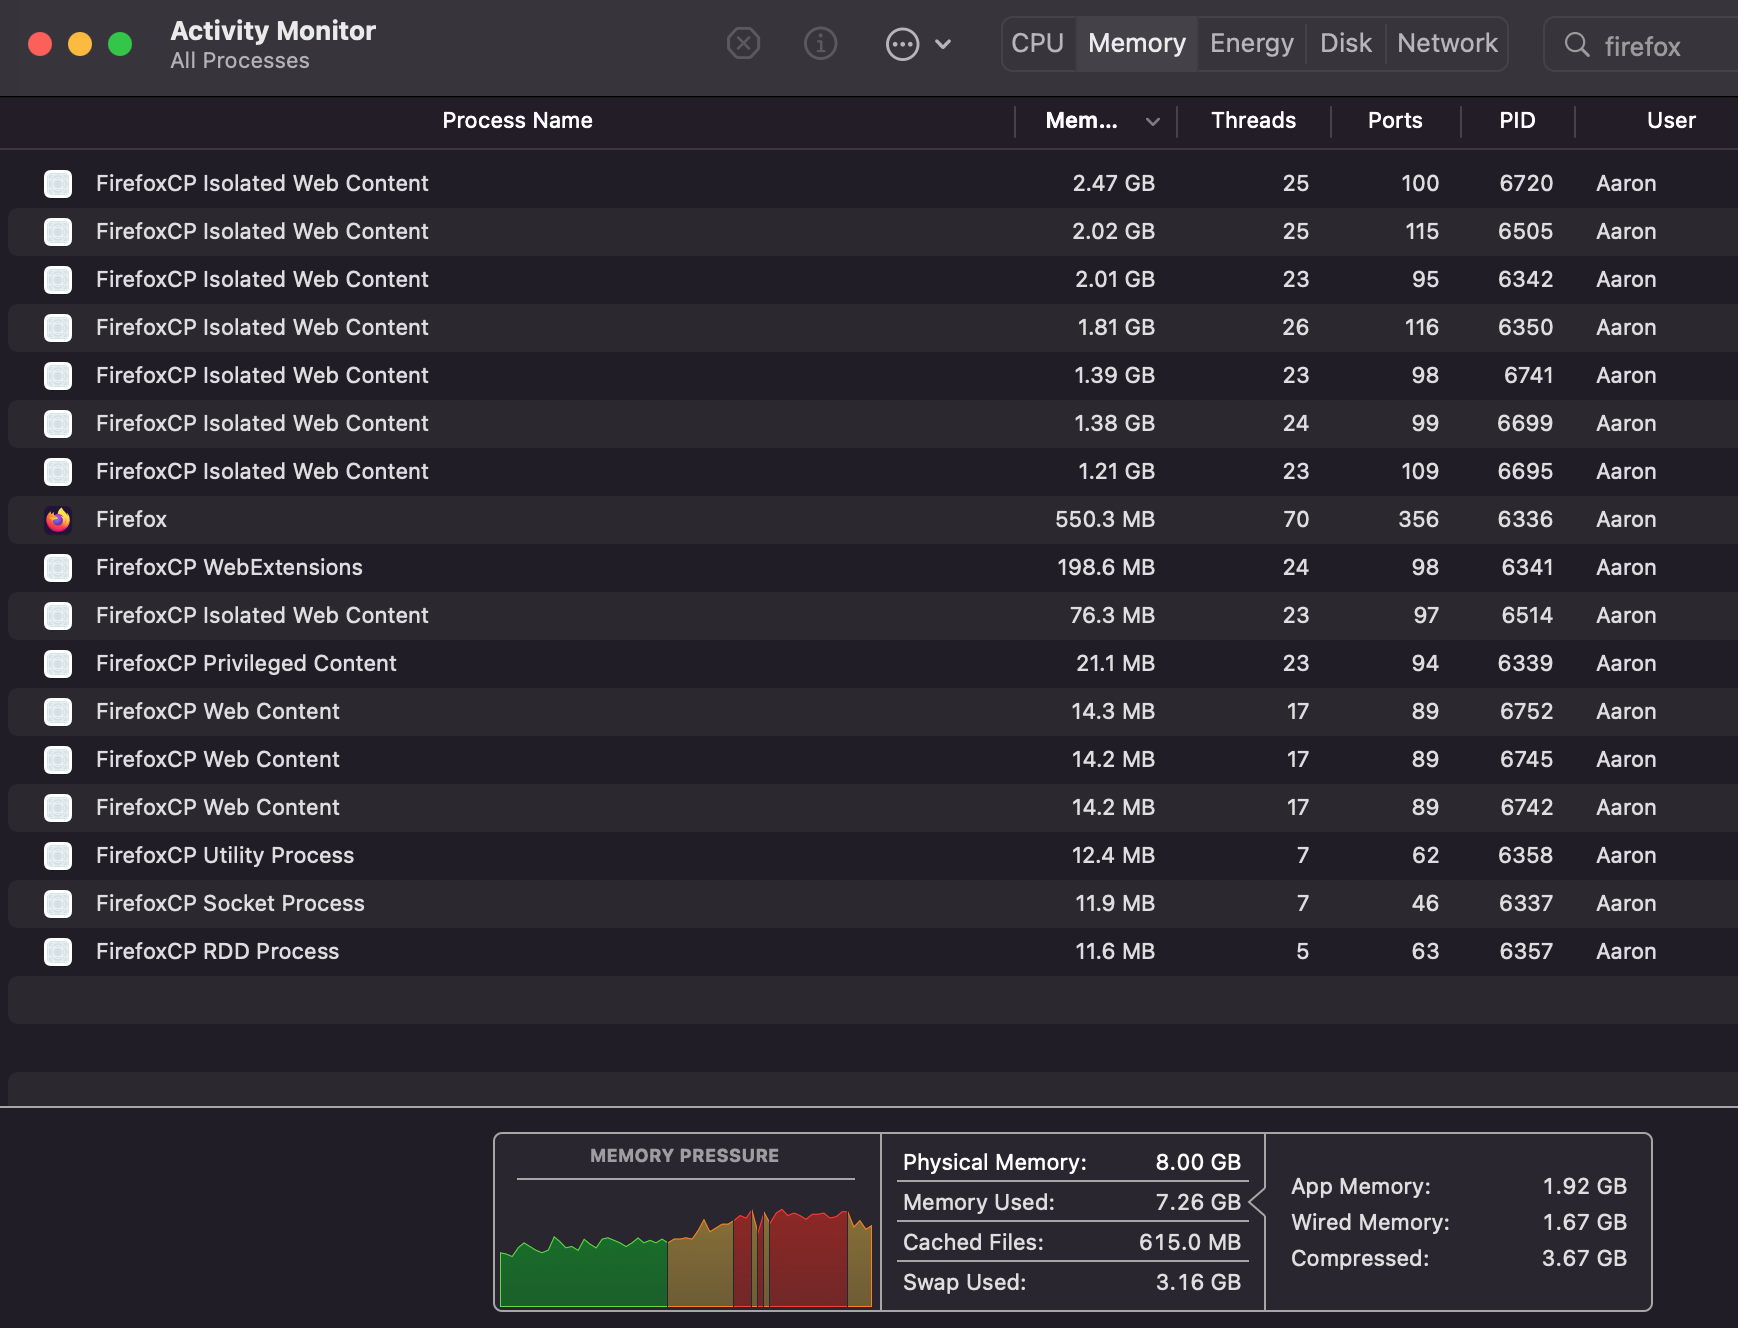Sort the list by Threads column

point(1253,120)
